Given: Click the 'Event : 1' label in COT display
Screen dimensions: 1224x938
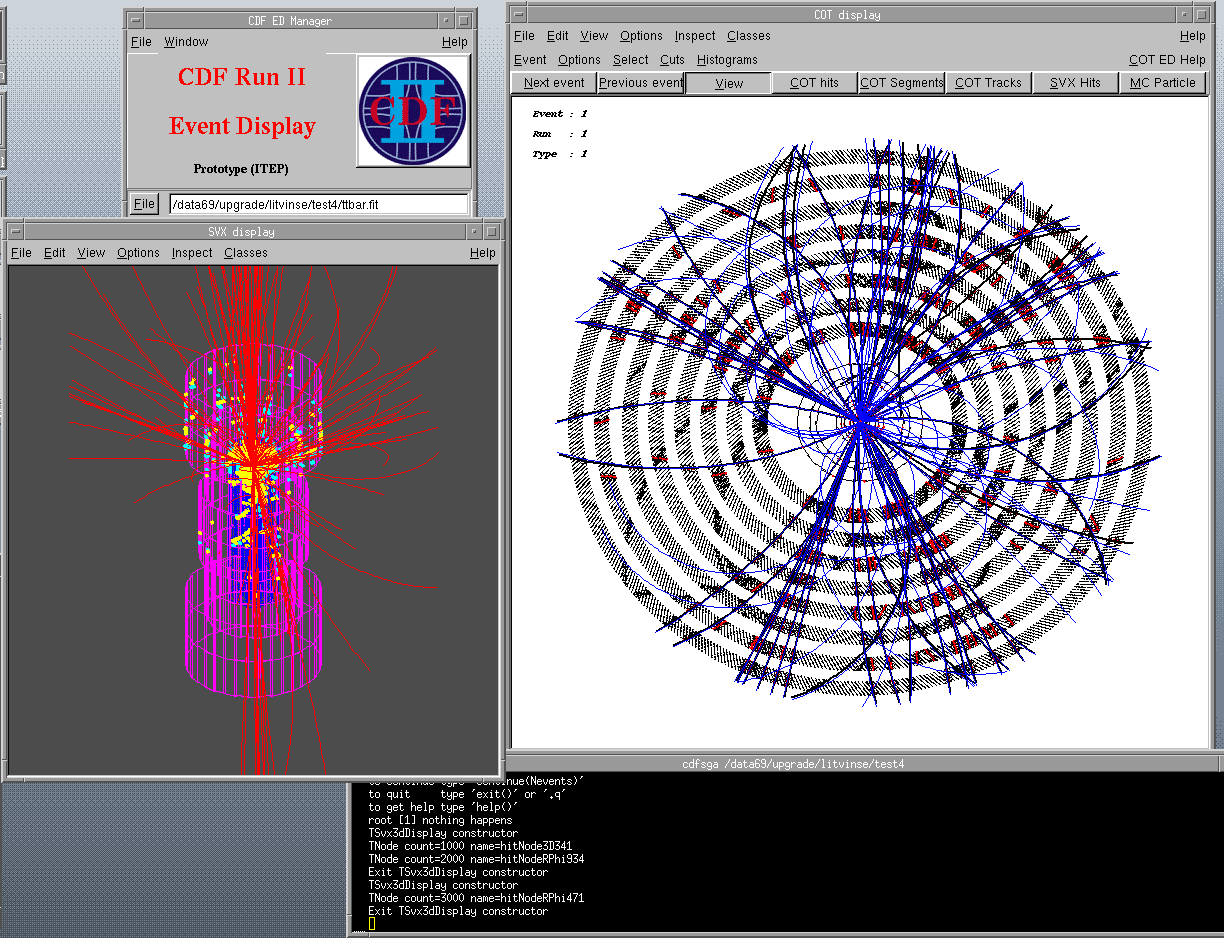Looking at the screenshot, I should coord(560,114).
